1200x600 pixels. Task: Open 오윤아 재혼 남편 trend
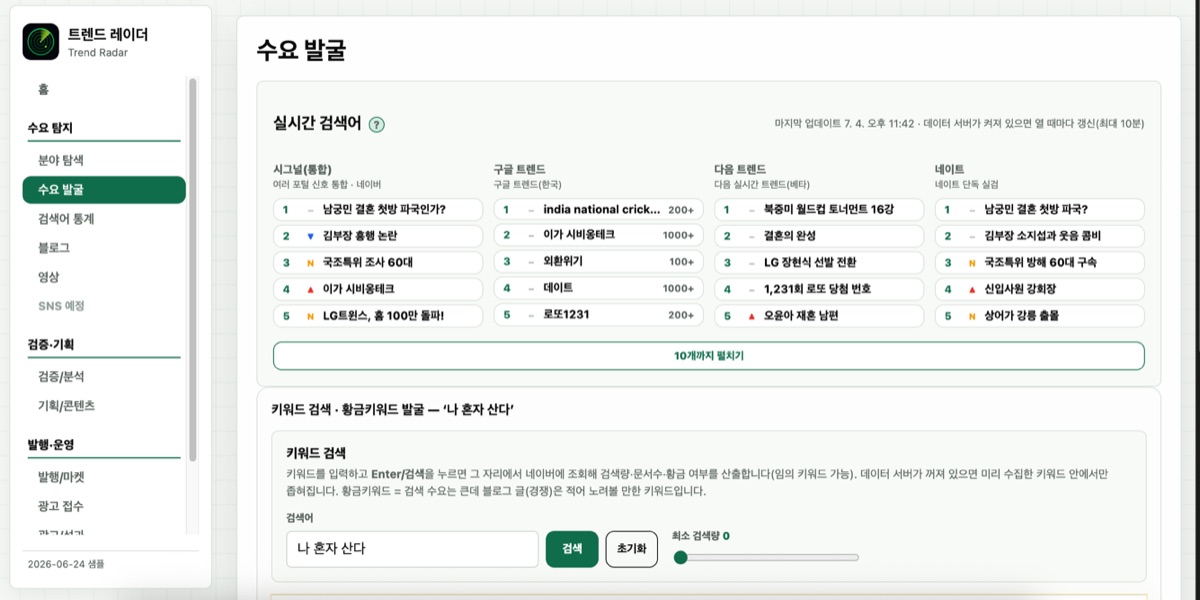point(819,316)
